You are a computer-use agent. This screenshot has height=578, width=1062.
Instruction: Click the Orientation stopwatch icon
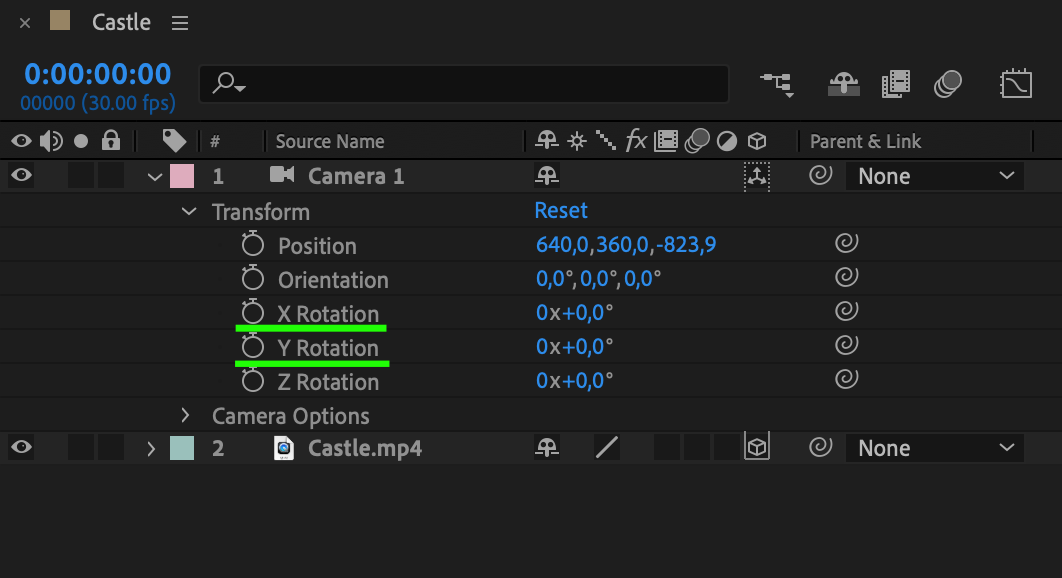click(253, 279)
